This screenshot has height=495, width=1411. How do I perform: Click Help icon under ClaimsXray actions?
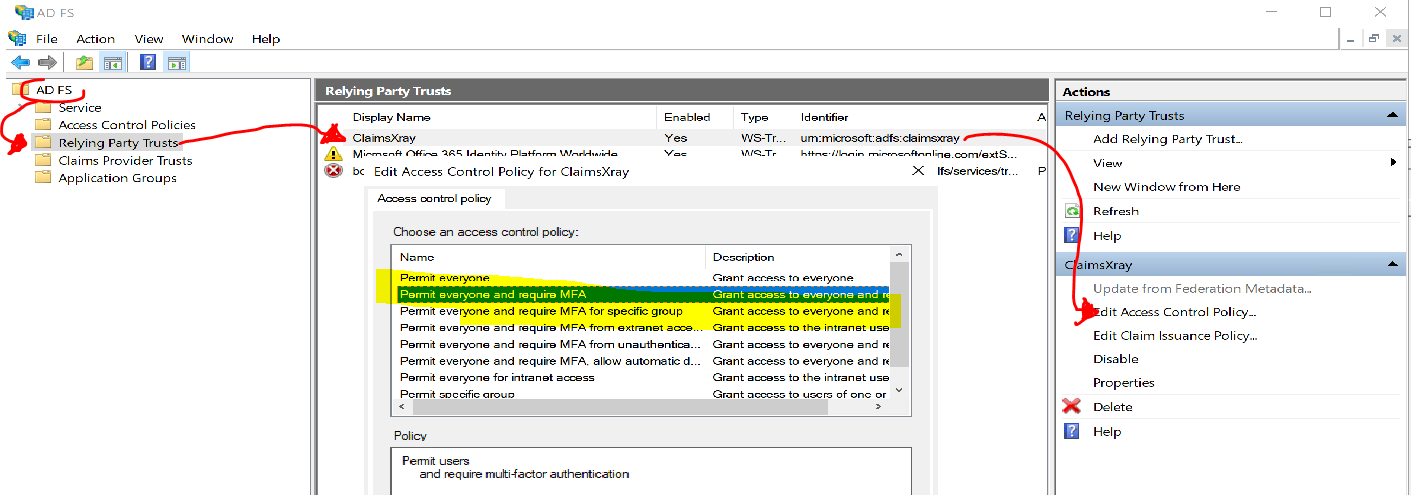(x=1072, y=432)
